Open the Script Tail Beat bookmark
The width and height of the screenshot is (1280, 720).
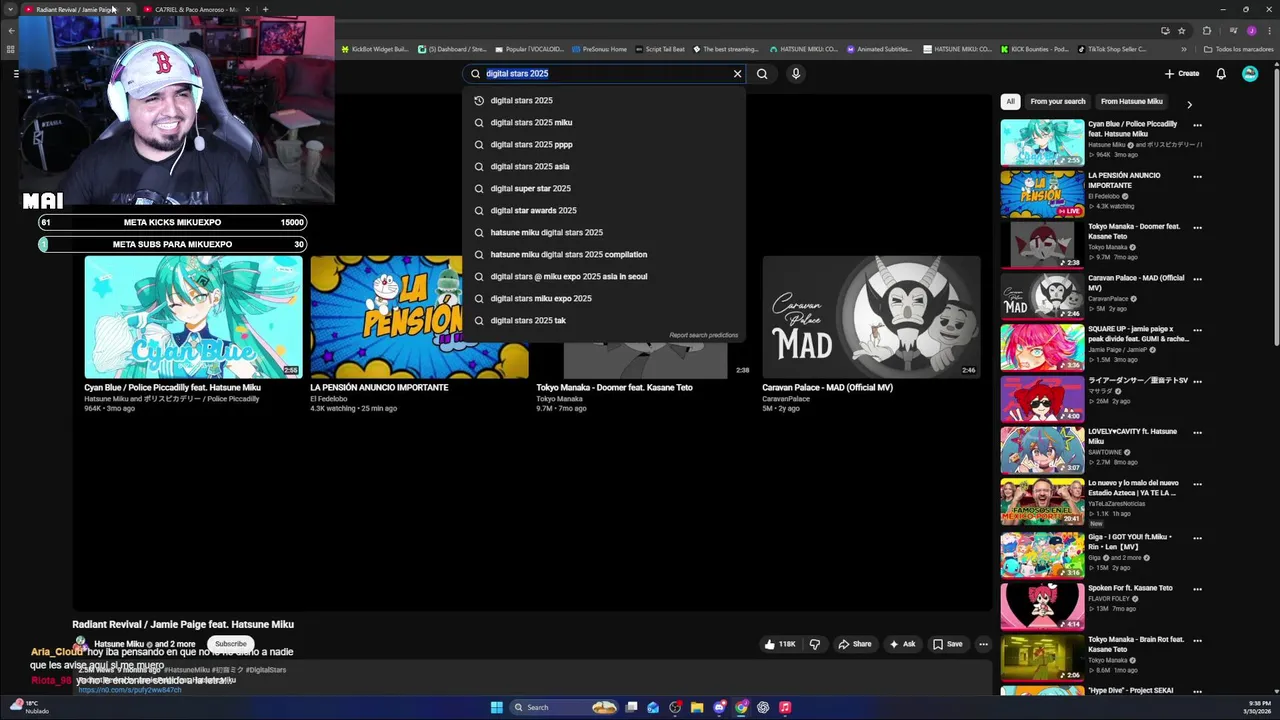[x=660, y=49]
